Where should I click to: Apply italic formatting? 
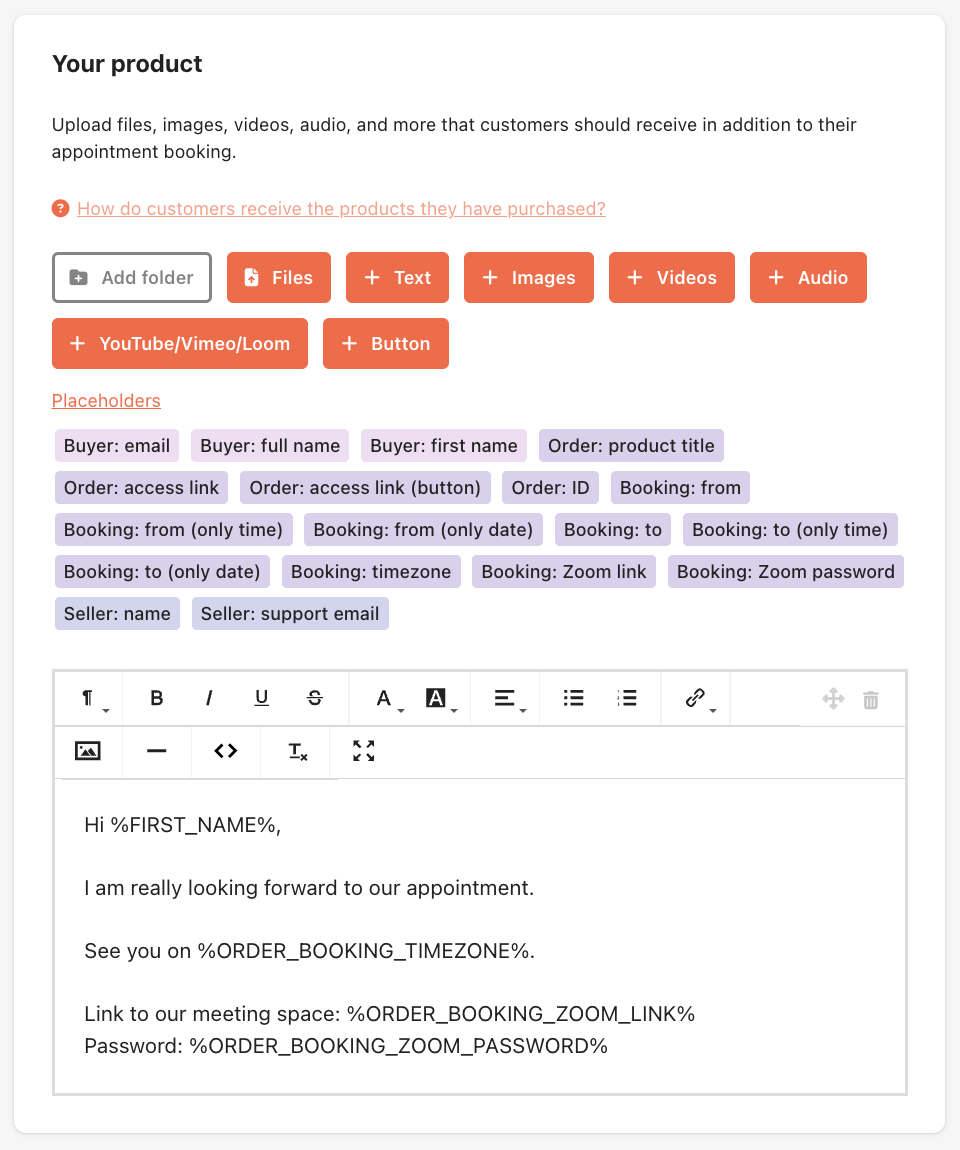(209, 698)
